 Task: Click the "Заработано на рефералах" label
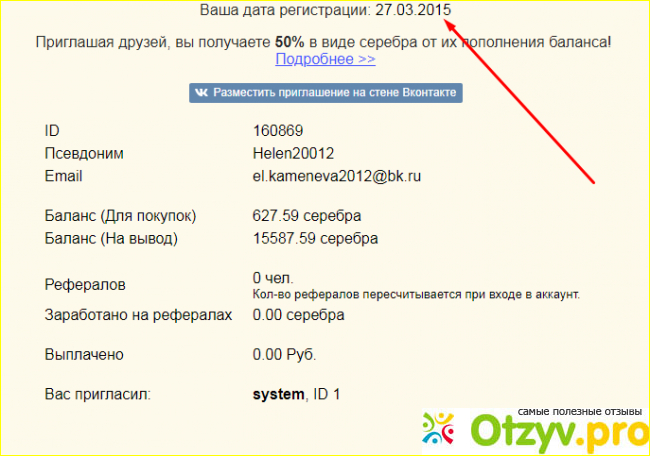(x=139, y=315)
